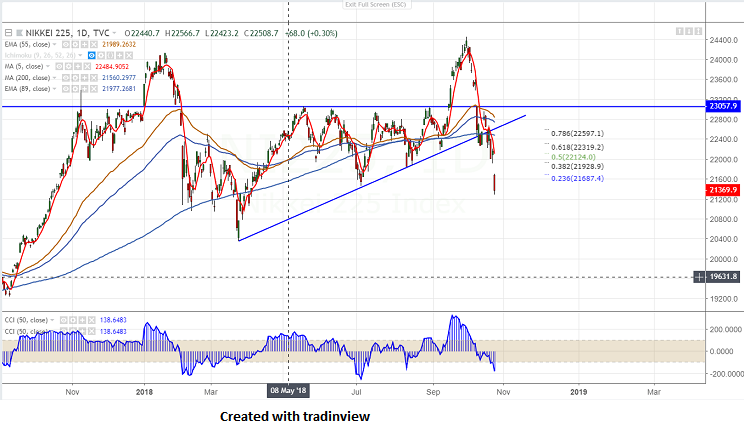744x427 pixels.
Task: Open the MA (5, close) dropdown arrow
Action: [x=48, y=66]
